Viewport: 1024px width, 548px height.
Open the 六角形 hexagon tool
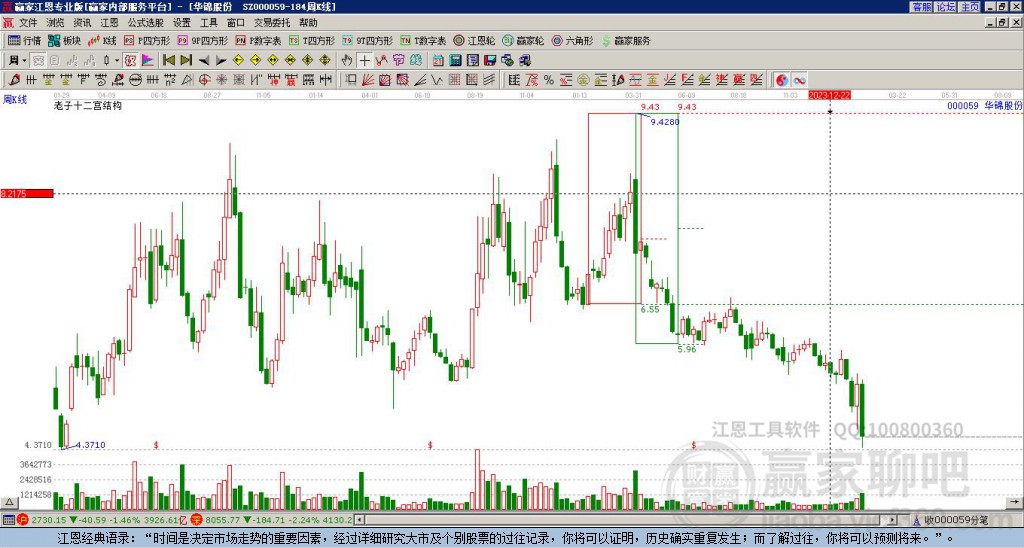click(x=572, y=40)
